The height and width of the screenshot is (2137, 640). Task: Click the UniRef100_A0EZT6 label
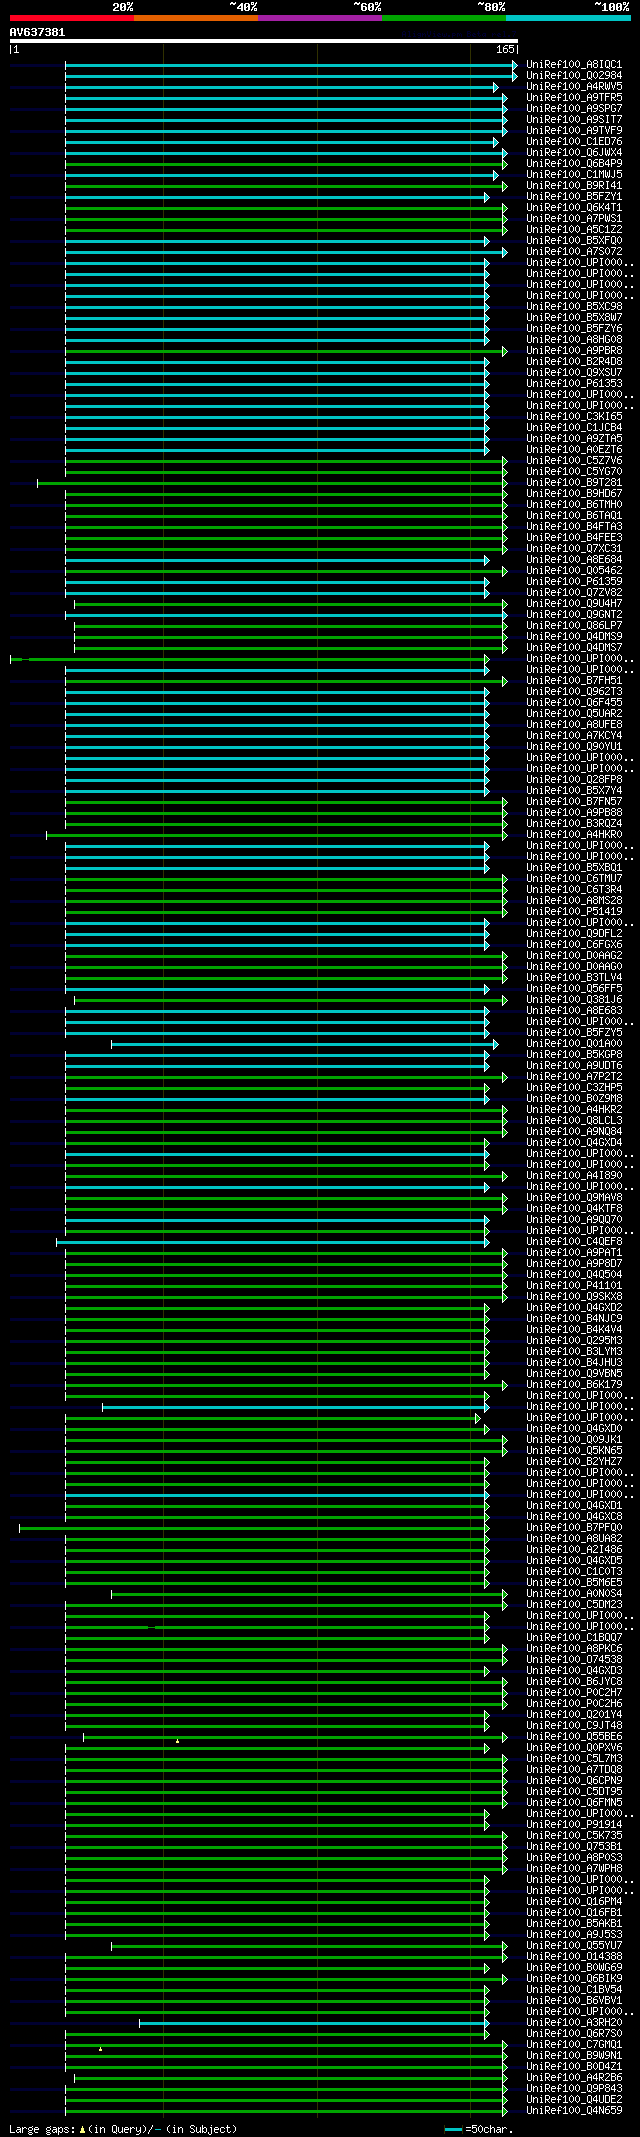click(574, 449)
